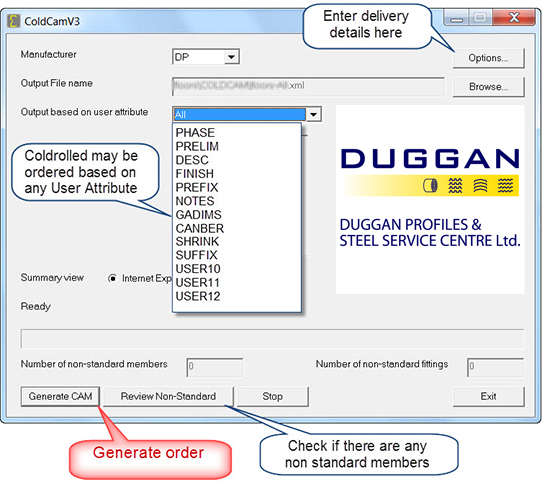Click the Duggan Profiles logo image
This screenshot has height=489, width=542.
point(430,200)
